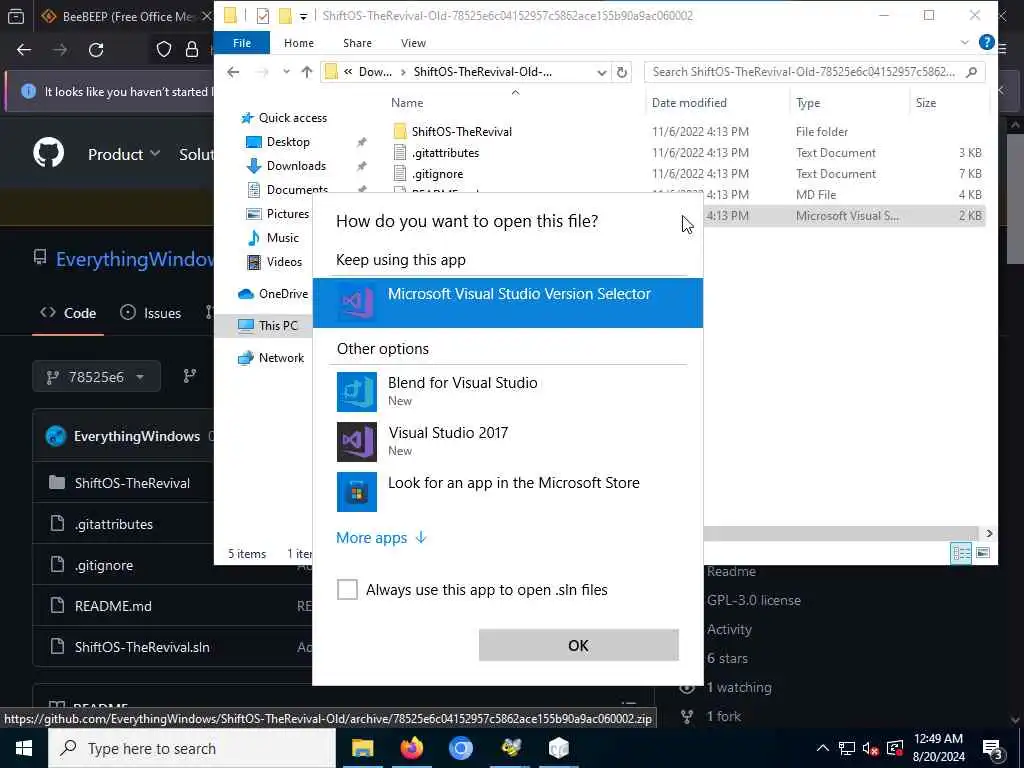Open the Windows Start menu
Image resolution: width=1024 pixels, height=768 pixels.
[x=24, y=748]
